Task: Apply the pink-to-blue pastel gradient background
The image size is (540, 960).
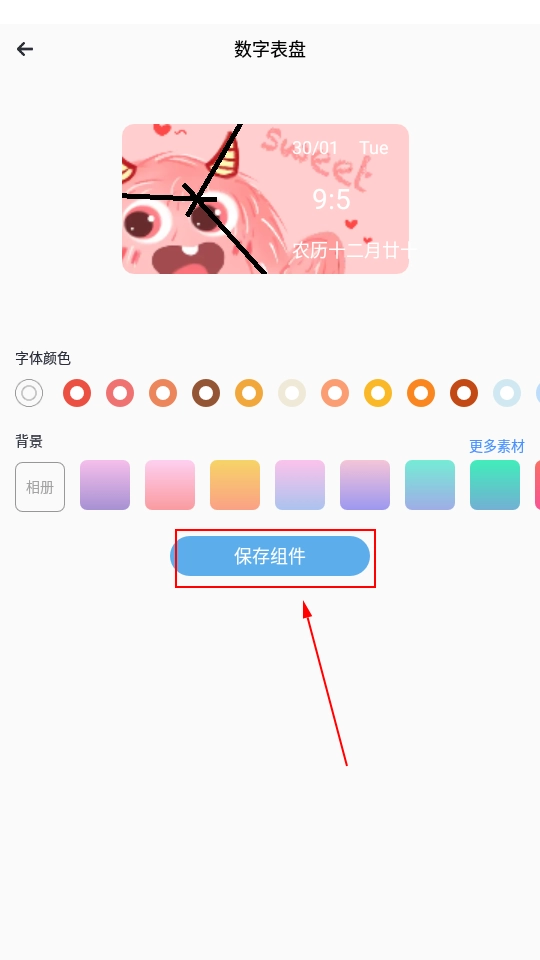Action: tap(300, 485)
